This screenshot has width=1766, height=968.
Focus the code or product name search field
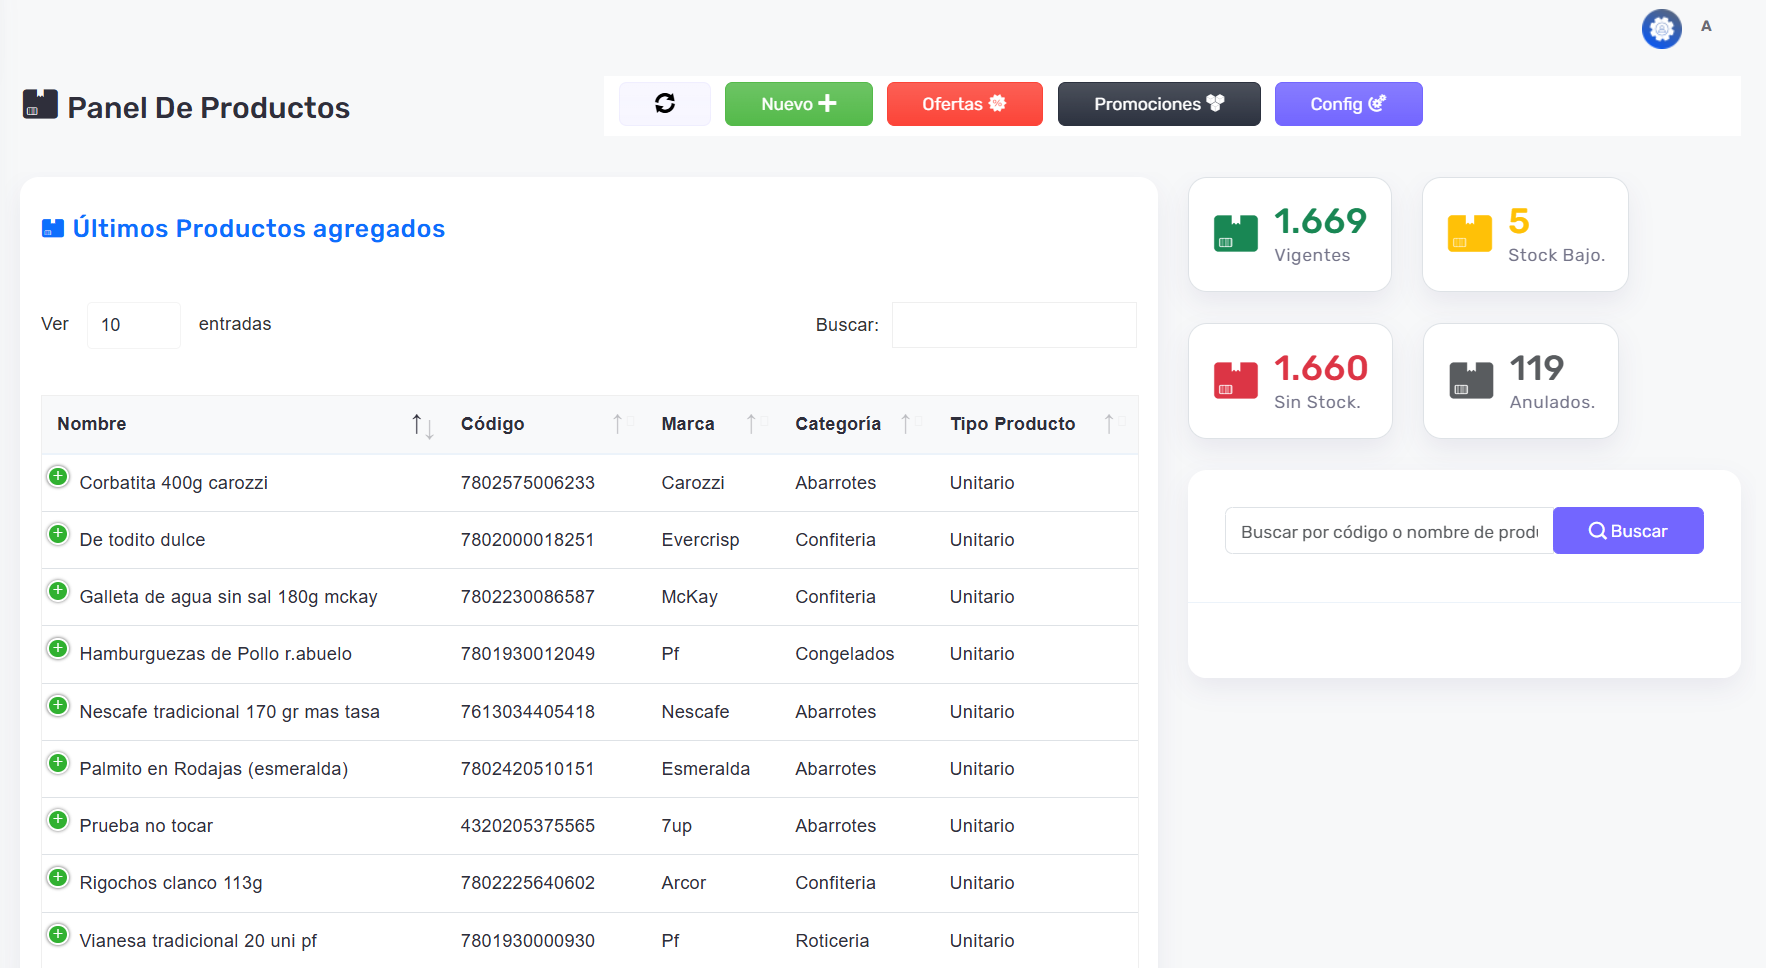click(x=1388, y=531)
